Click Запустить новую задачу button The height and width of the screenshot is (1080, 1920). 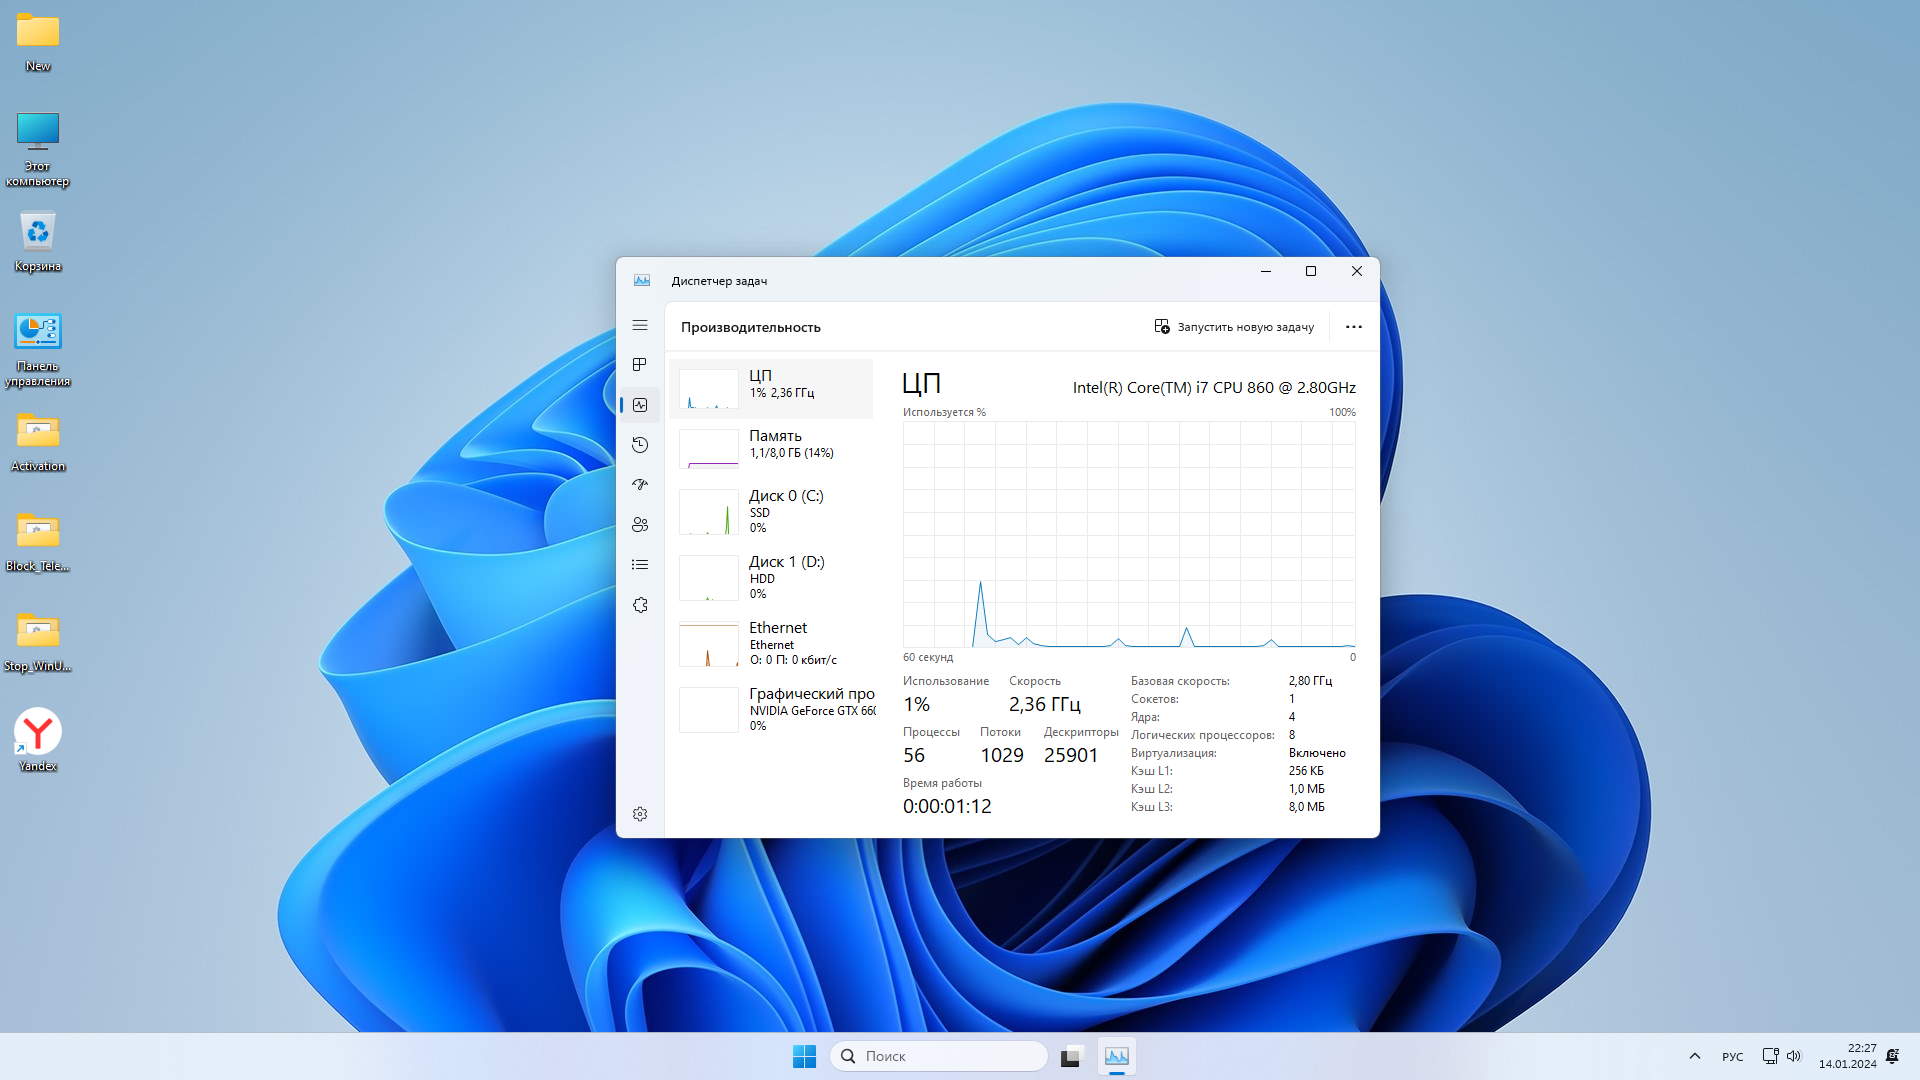pos(1234,327)
